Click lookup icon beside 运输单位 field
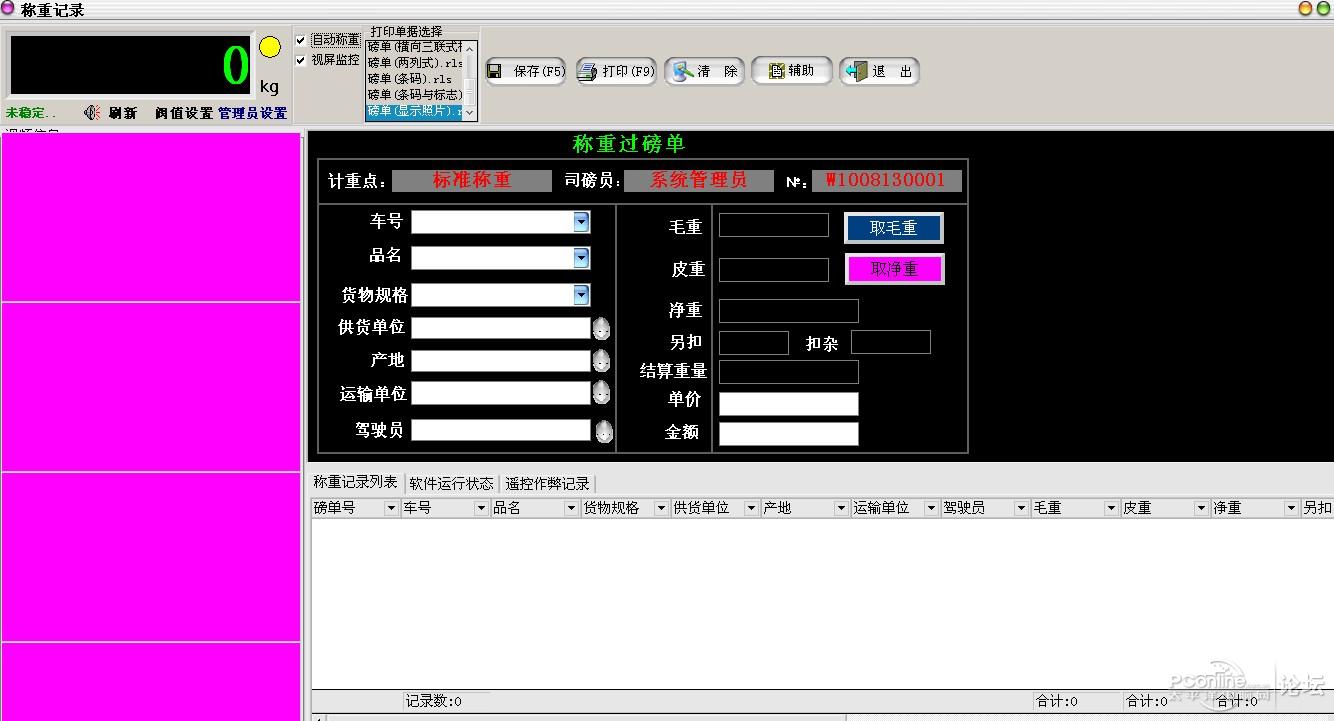The width and height of the screenshot is (1334, 721). [x=601, y=393]
